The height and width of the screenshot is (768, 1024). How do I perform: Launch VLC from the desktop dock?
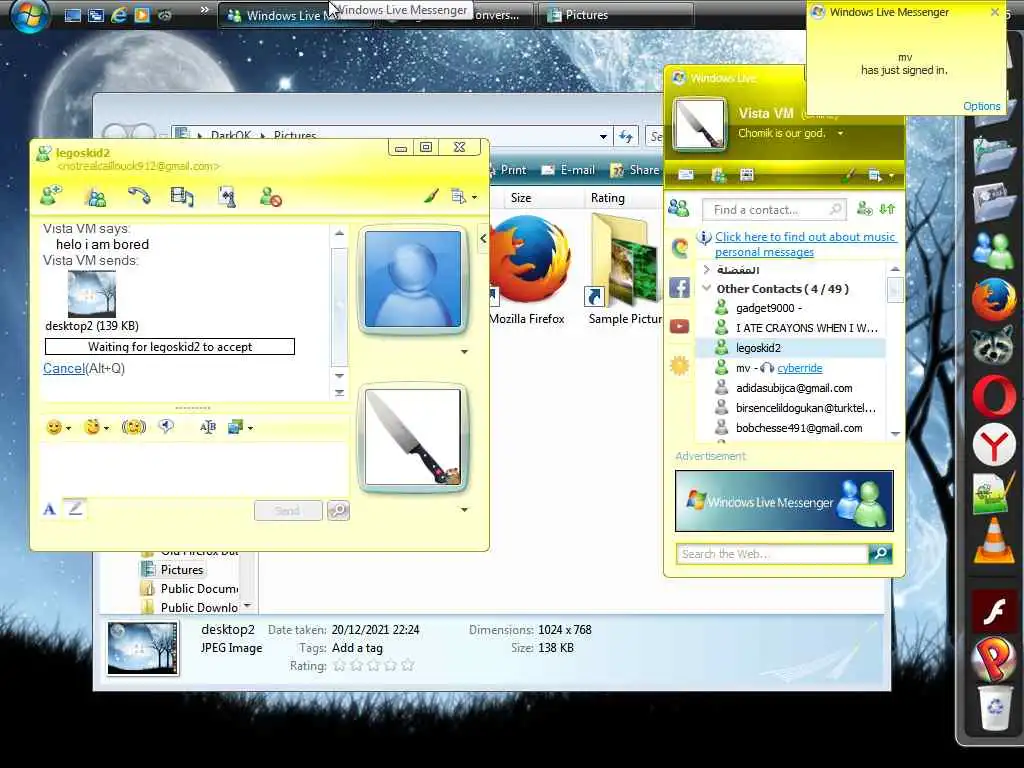coord(993,539)
